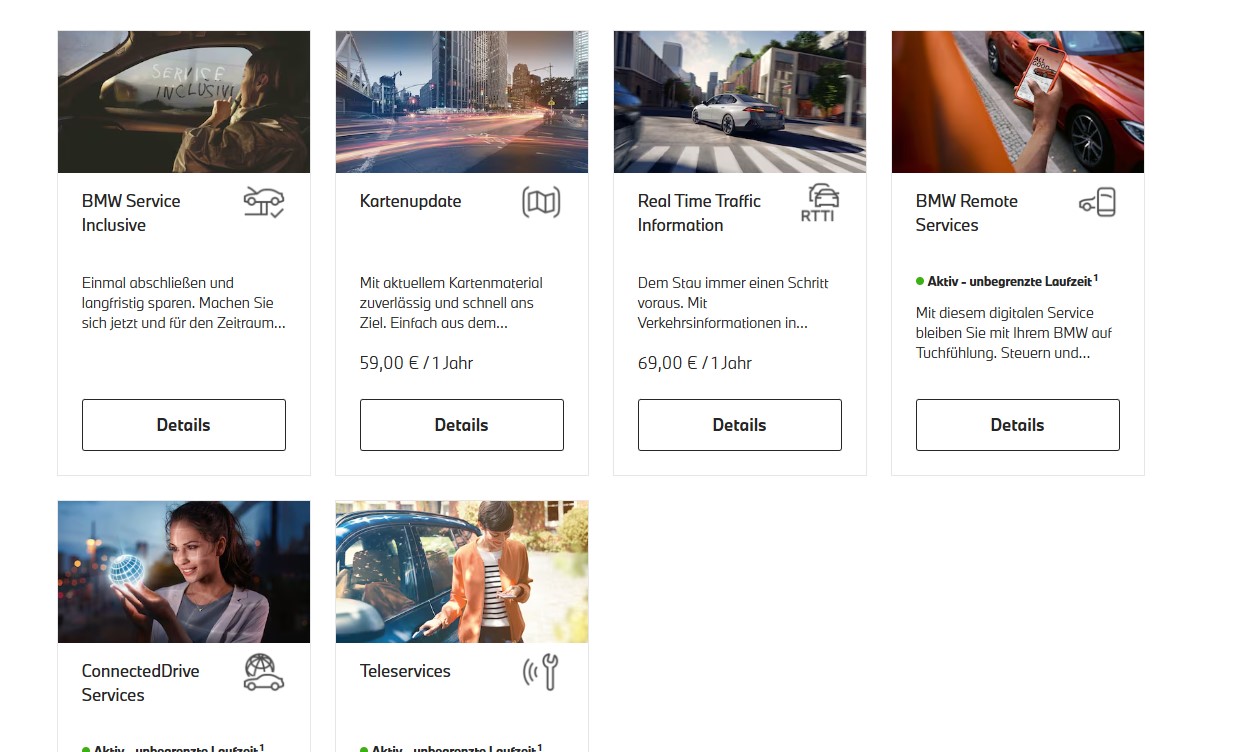Click the Teleservices wrench icon
This screenshot has height=752, width=1251.
[x=541, y=672]
